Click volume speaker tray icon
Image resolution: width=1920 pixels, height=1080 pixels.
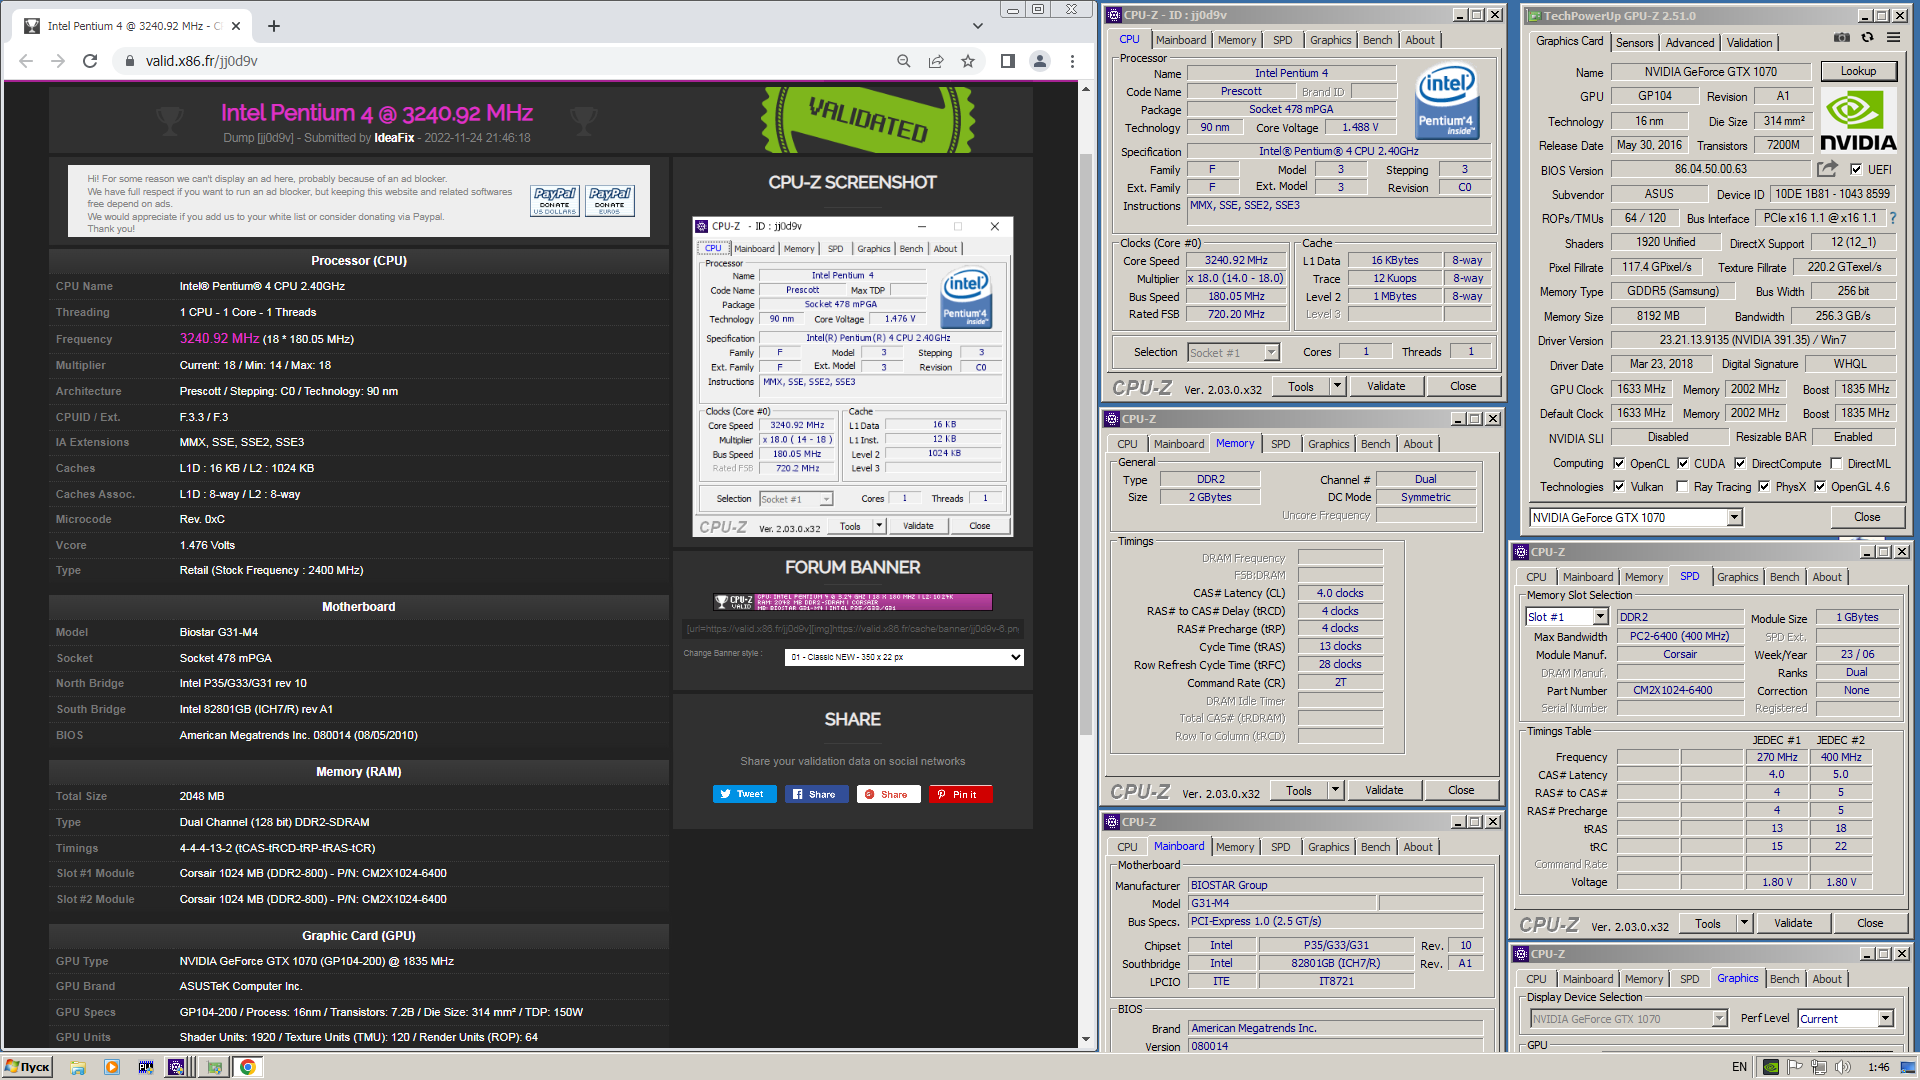(1843, 1067)
